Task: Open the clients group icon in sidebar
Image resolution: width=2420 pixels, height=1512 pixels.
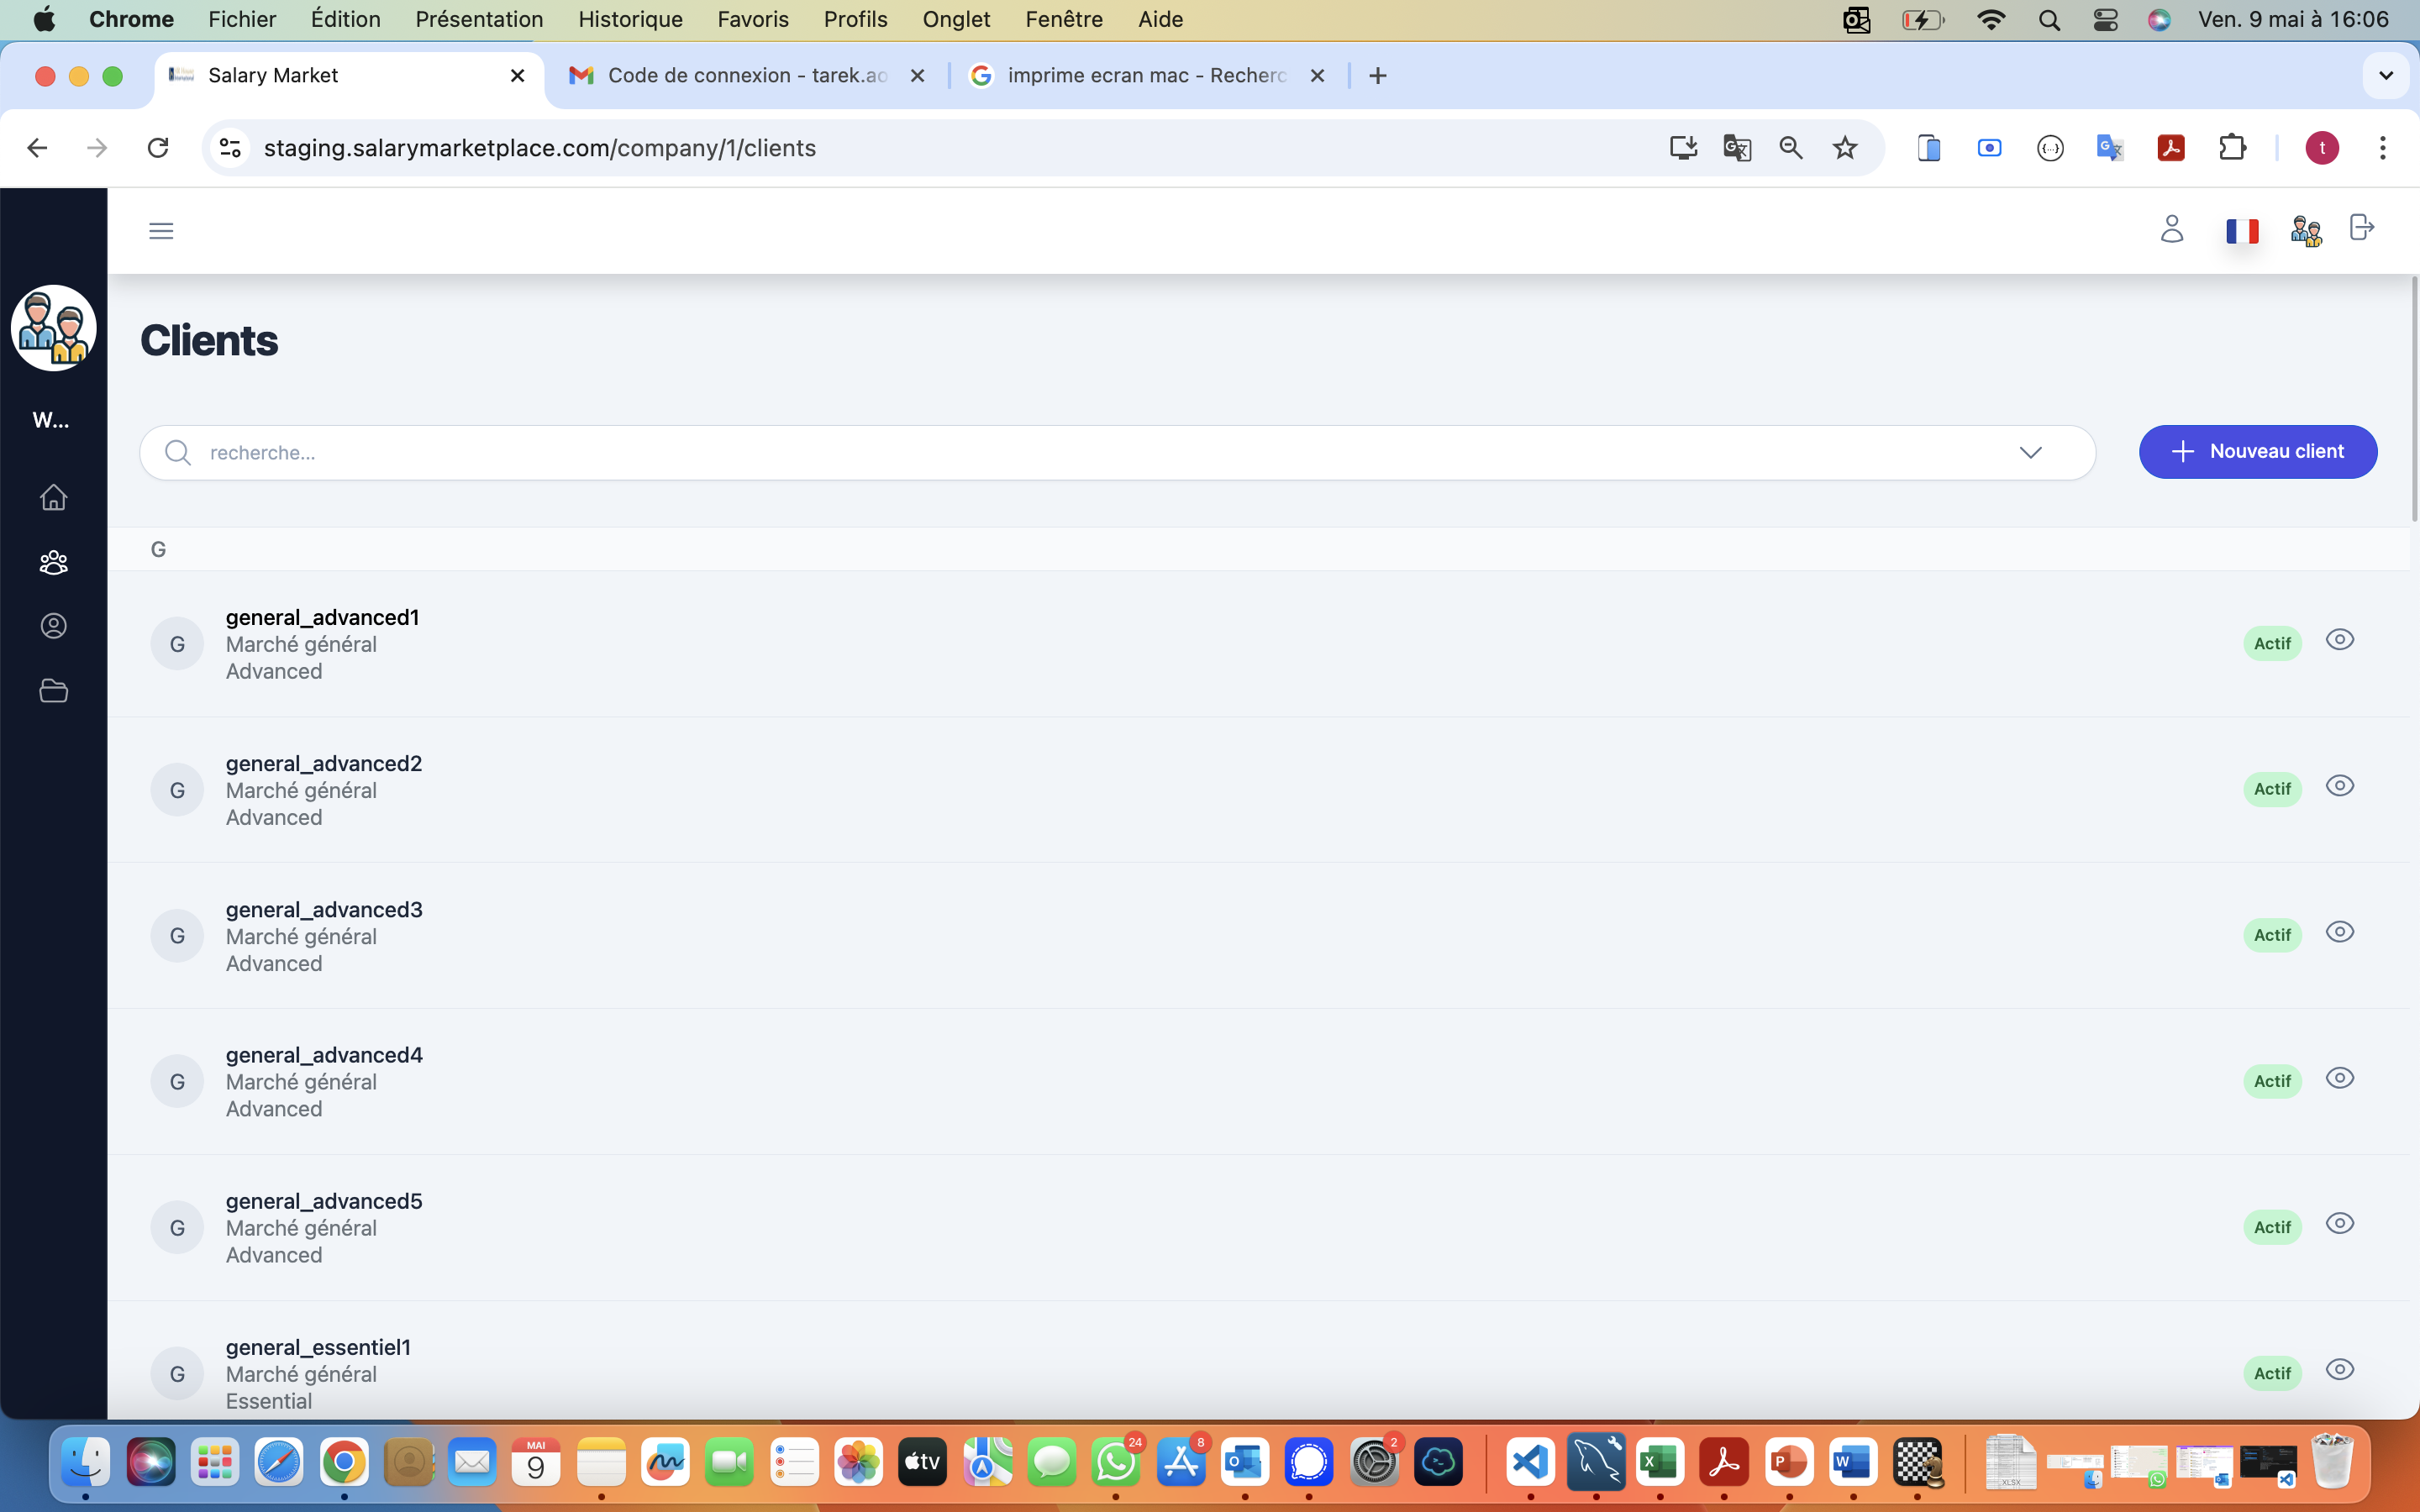Action: [53, 563]
